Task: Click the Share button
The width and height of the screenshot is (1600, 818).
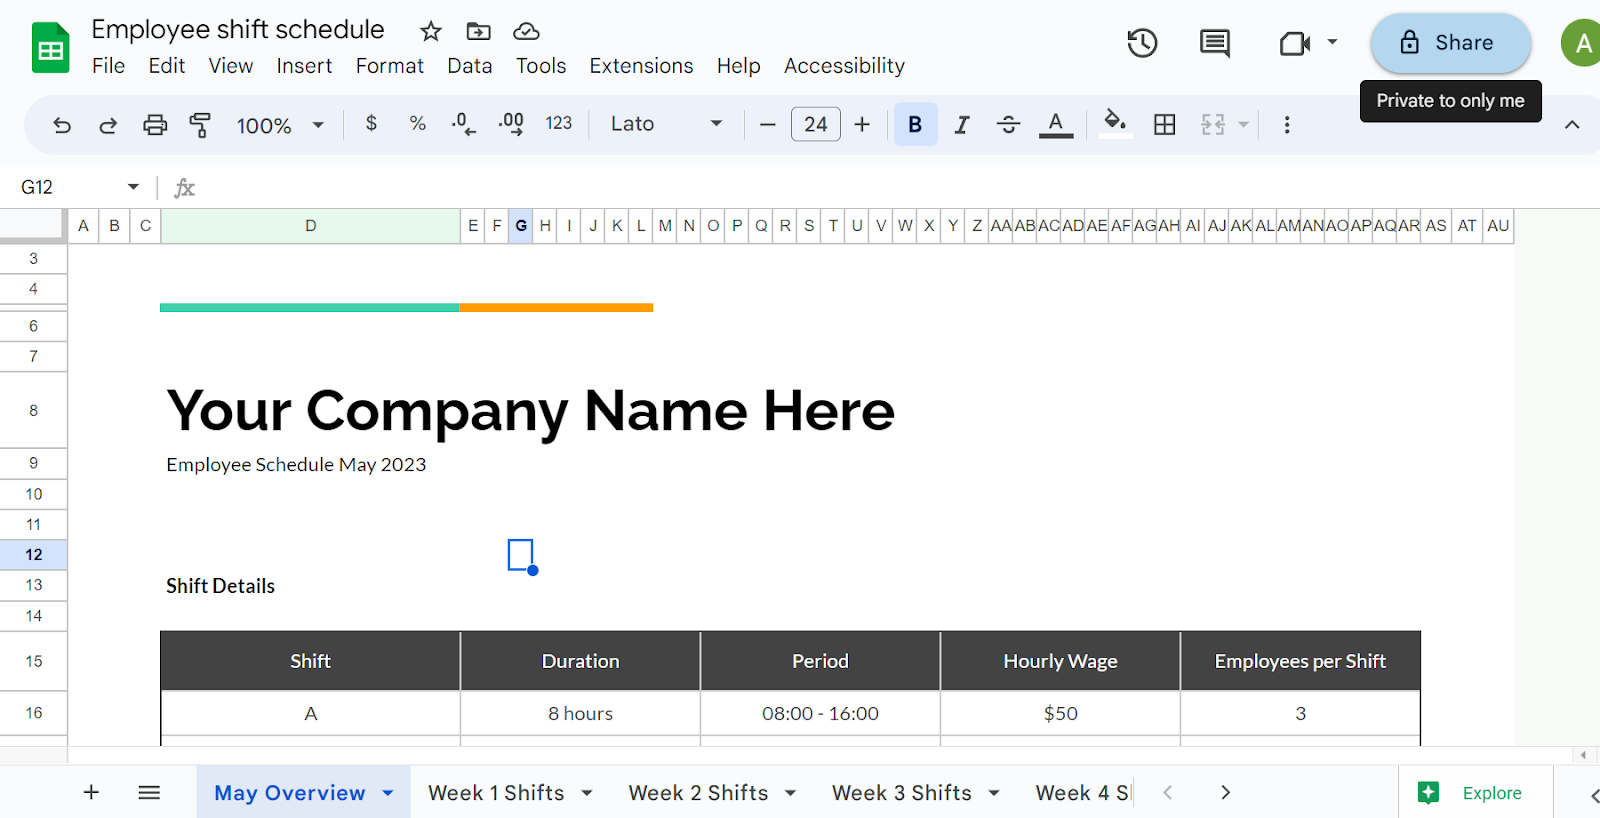Action: tap(1450, 43)
